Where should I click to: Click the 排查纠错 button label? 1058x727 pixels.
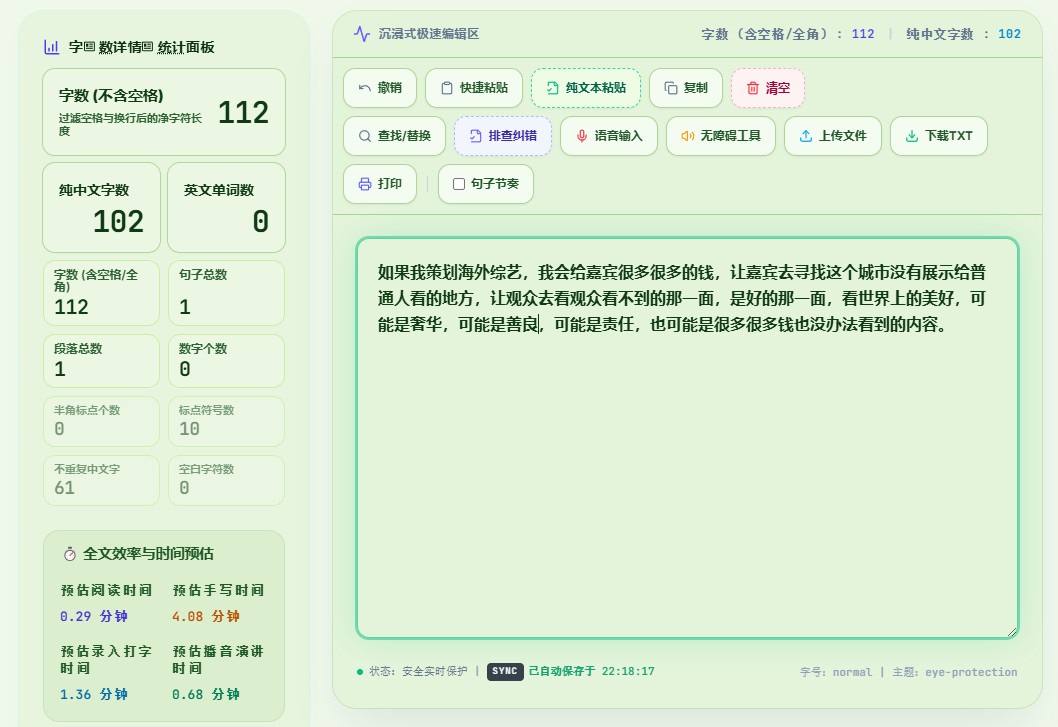tap(513, 136)
